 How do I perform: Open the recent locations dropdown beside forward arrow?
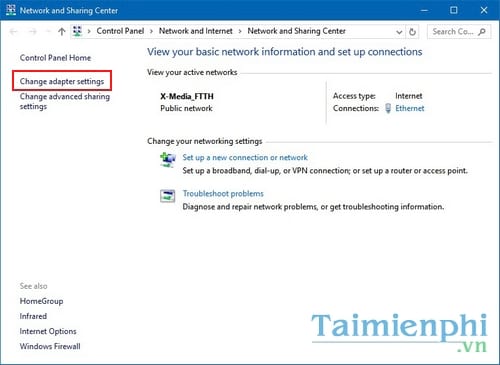click(48, 32)
